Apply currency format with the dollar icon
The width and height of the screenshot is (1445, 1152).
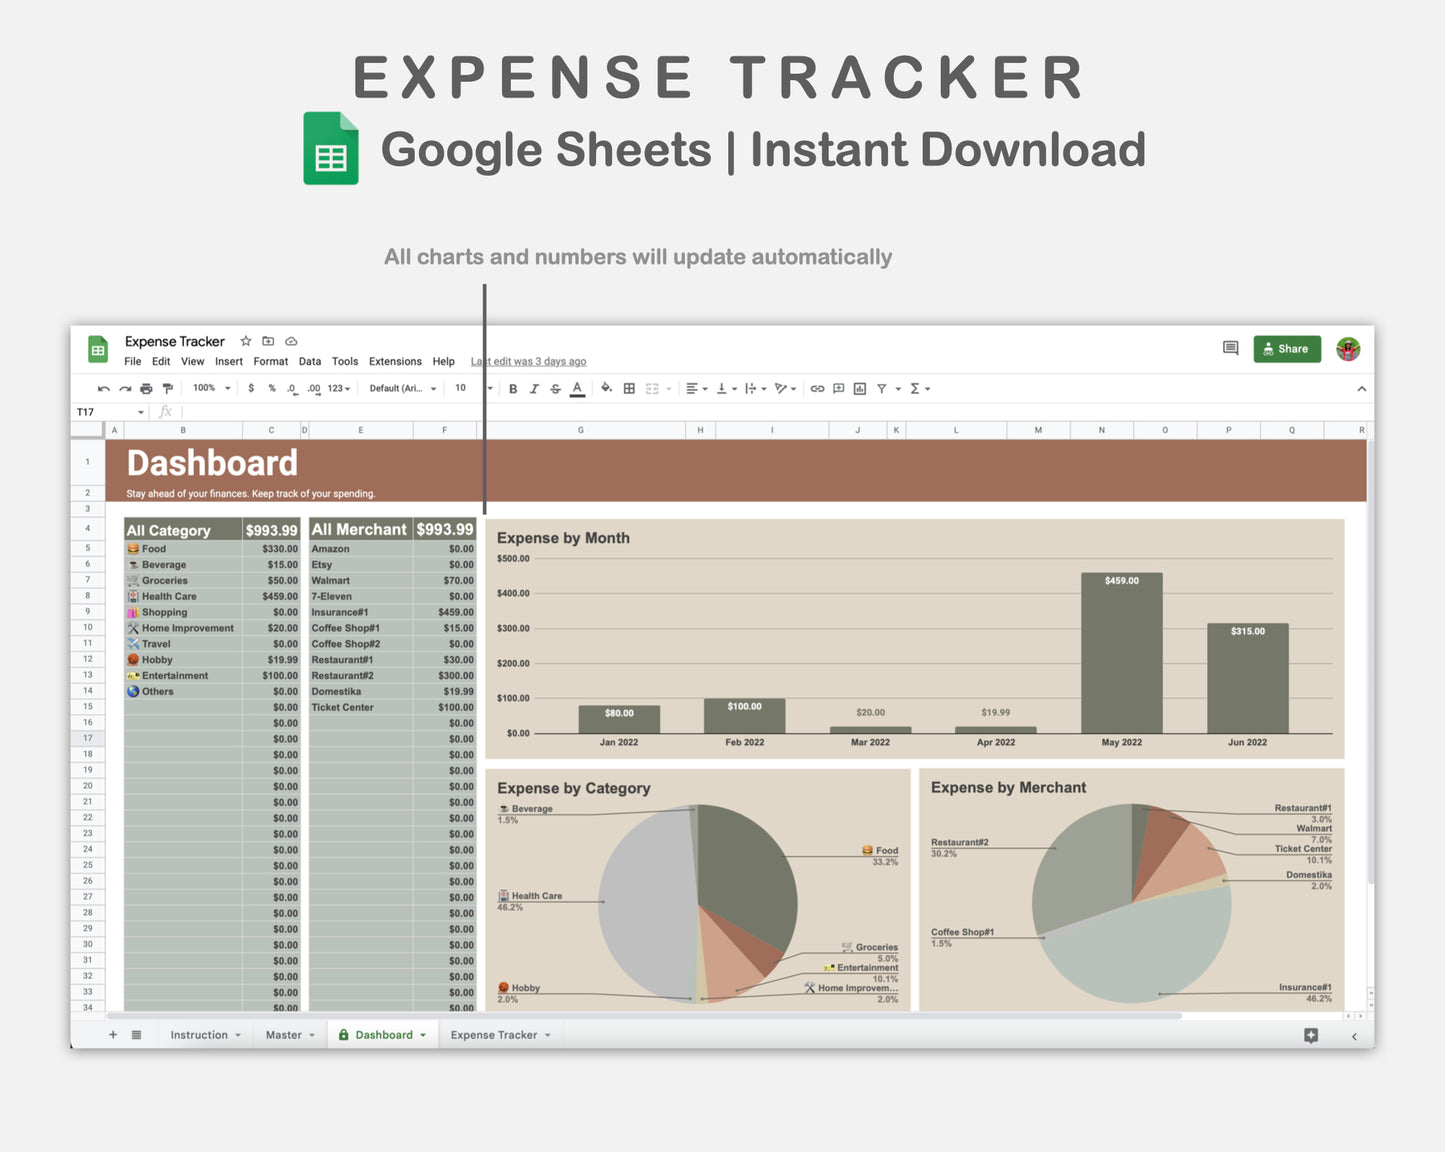point(251,389)
